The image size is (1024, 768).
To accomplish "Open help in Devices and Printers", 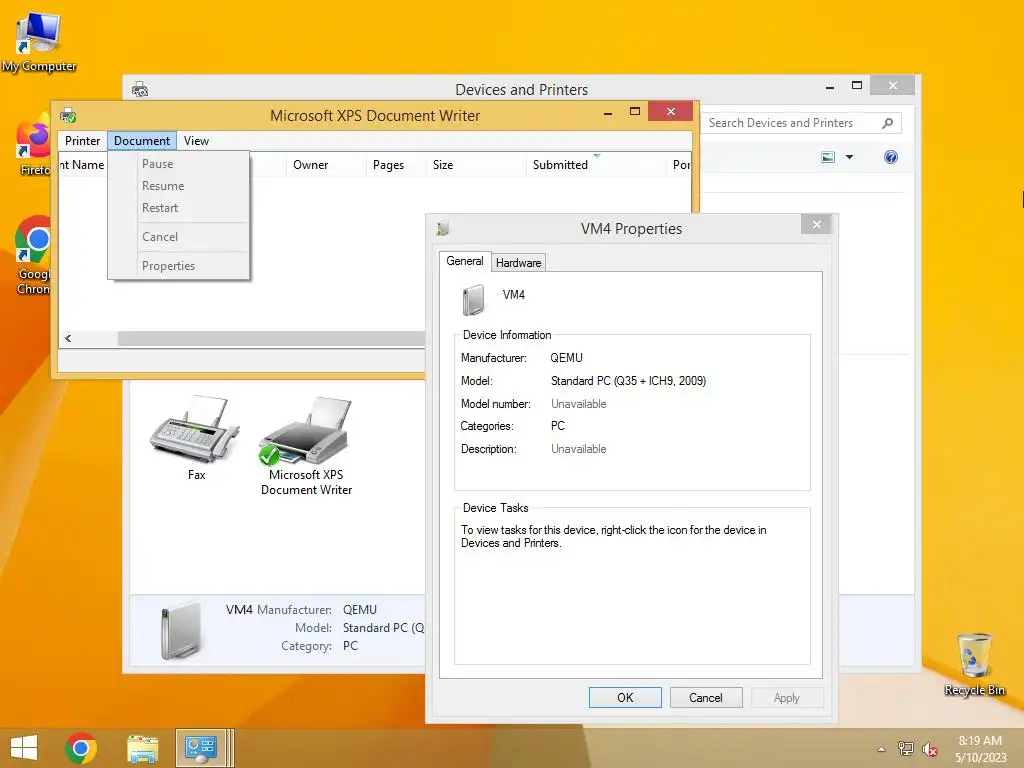I will click(x=890, y=157).
